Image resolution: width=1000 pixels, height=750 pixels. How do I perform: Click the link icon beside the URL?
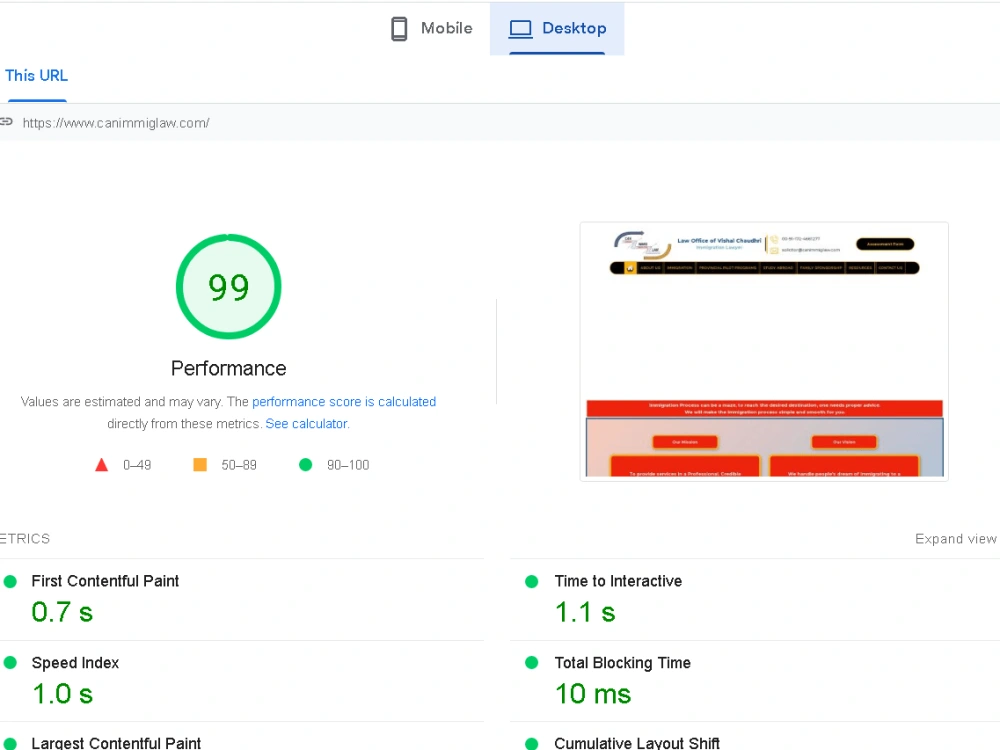(x=6, y=122)
